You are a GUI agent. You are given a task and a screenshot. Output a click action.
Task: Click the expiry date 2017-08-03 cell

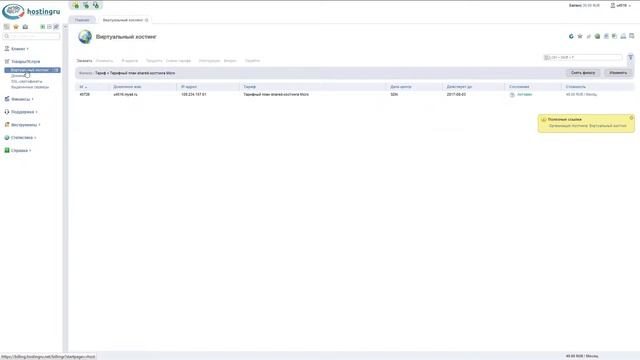click(x=456, y=94)
